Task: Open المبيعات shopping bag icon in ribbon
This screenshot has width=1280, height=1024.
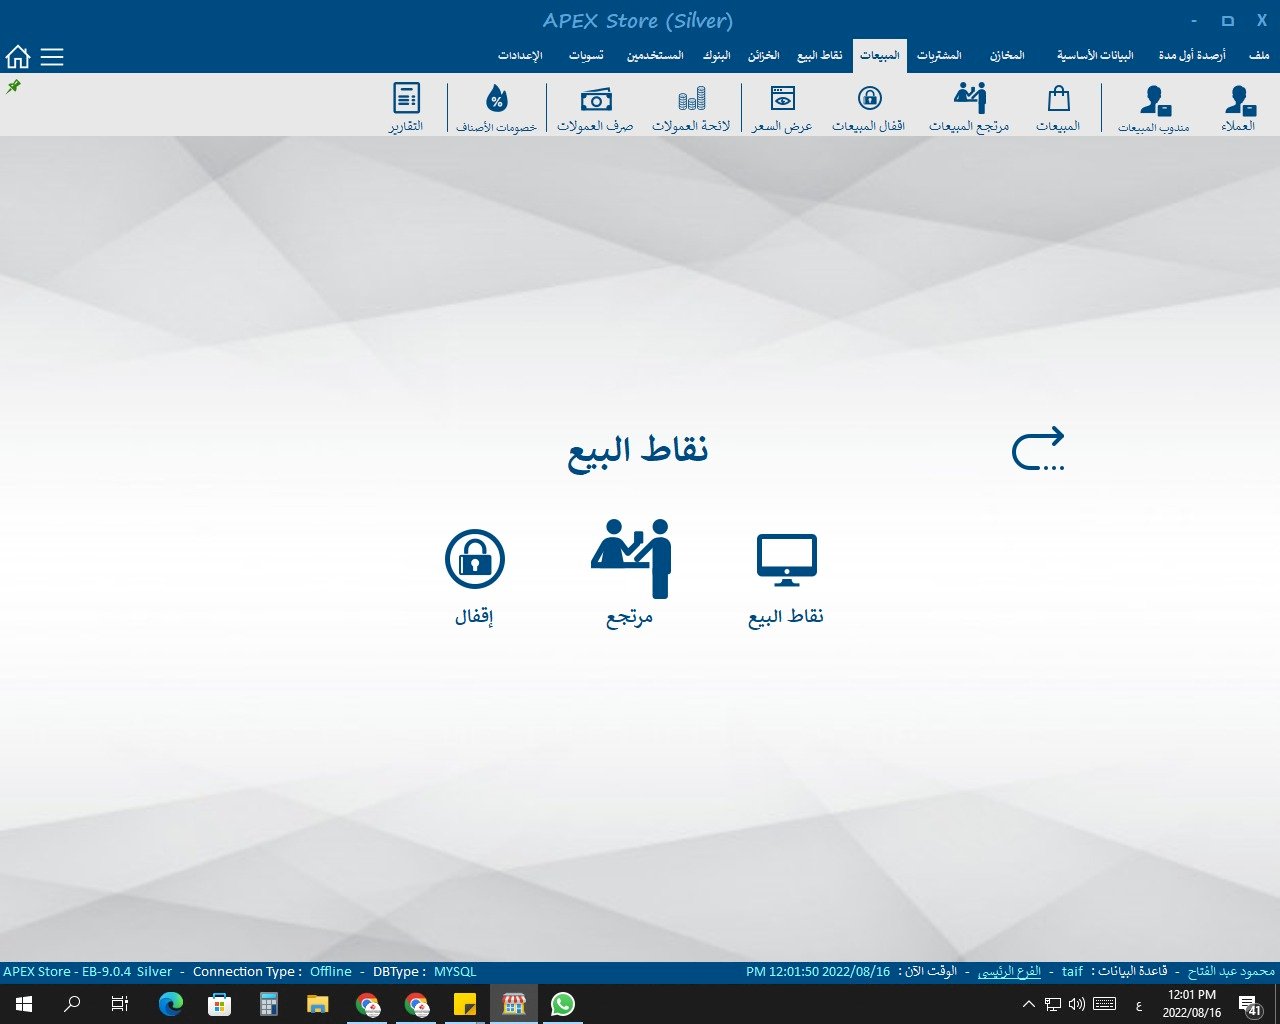Action: pyautogui.click(x=1058, y=108)
